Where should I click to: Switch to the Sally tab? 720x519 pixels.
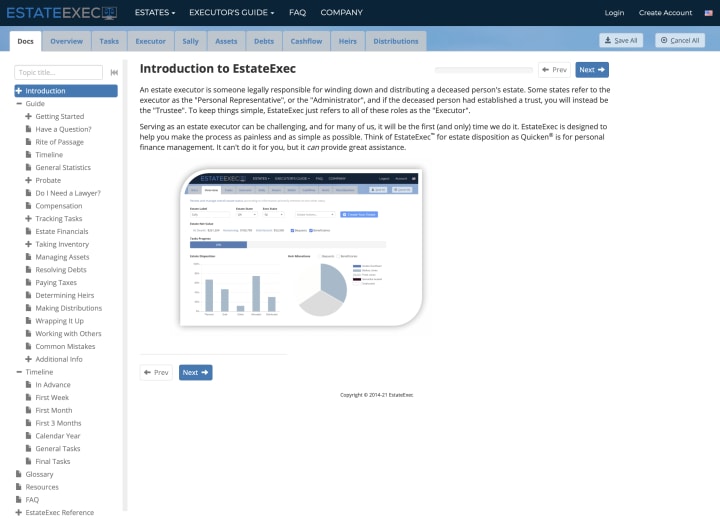pyautogui.click(x=190, y=41)
